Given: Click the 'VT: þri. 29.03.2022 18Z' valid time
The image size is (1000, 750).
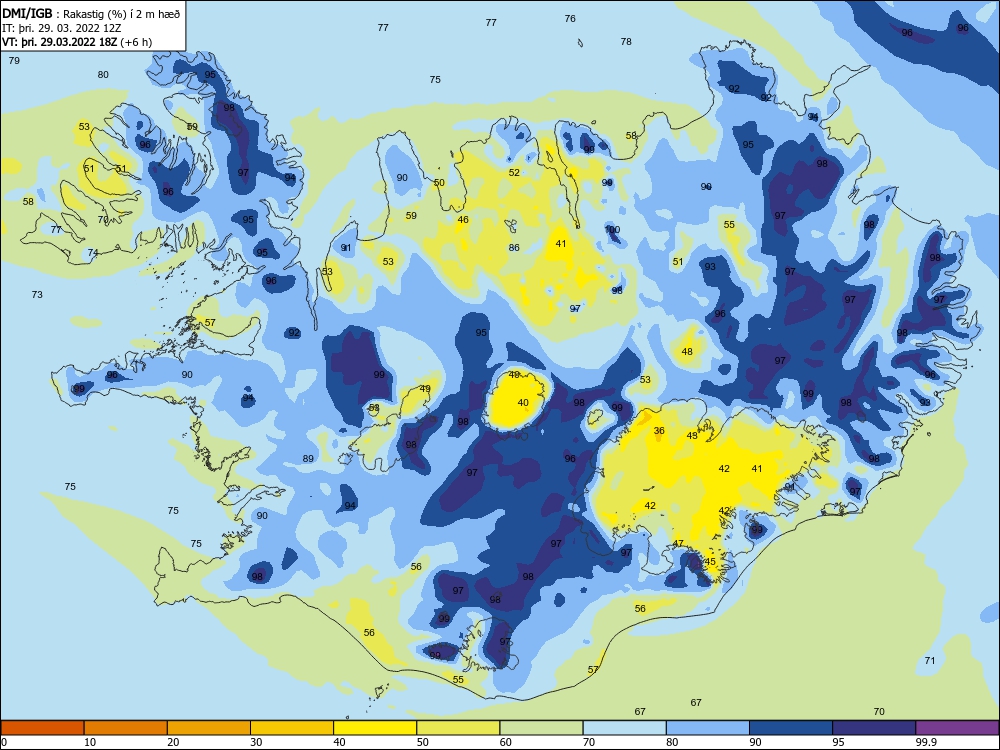Looking at the screenshot, I should [62, 42].
